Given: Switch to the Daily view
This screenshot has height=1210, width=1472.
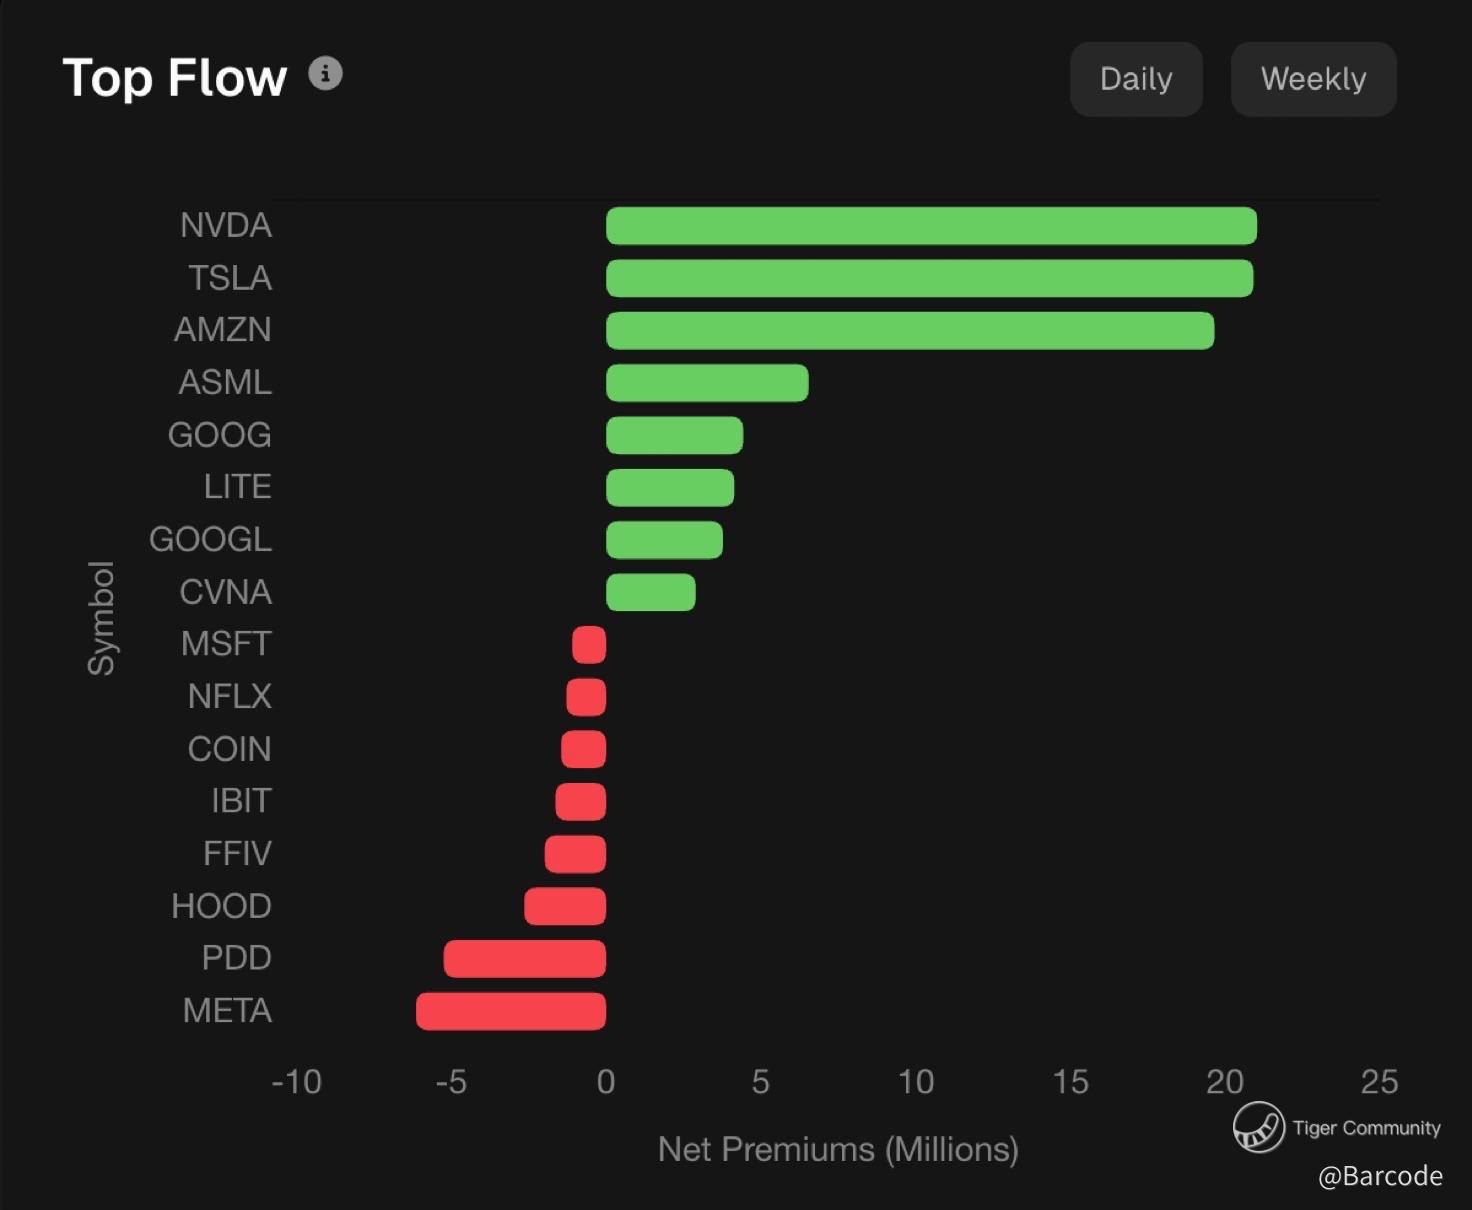Looking at the screenshot, I should coord(1136,79).
